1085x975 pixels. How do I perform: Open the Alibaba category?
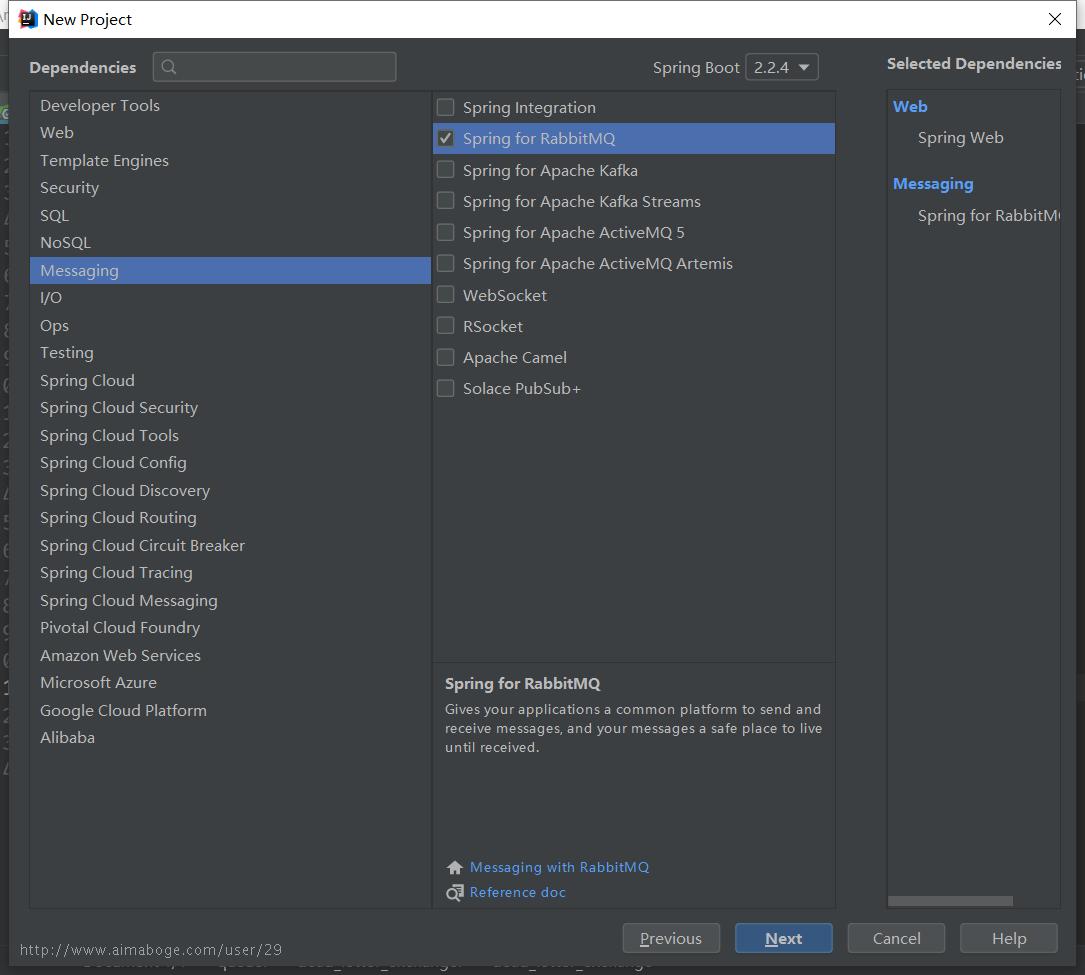click(x=230, y=738)
